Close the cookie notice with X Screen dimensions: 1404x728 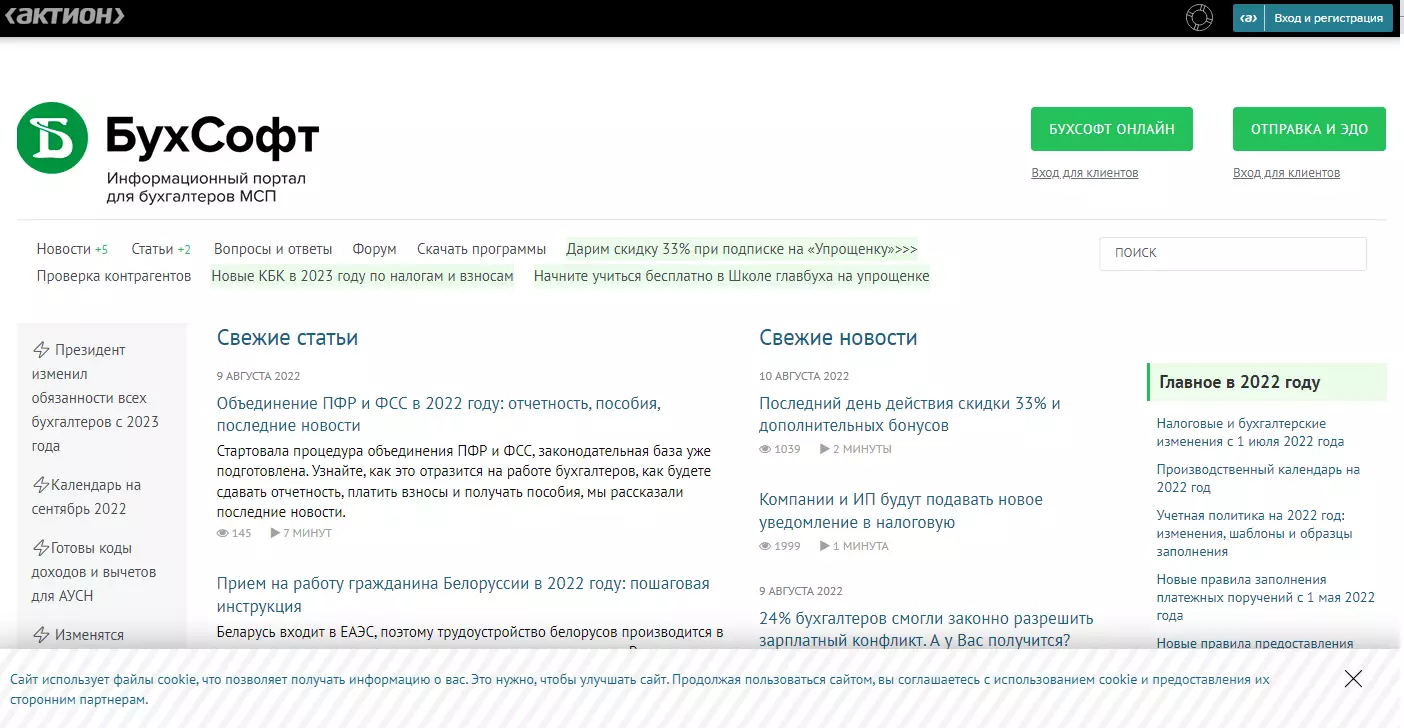1353,679
